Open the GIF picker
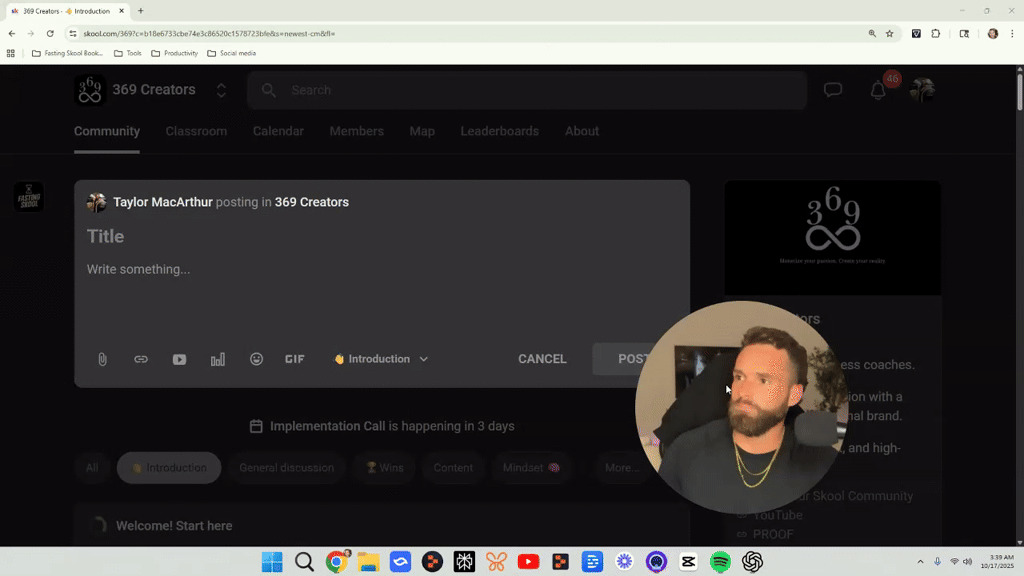This screenshot has width=1024, height=576. point(295,359)
